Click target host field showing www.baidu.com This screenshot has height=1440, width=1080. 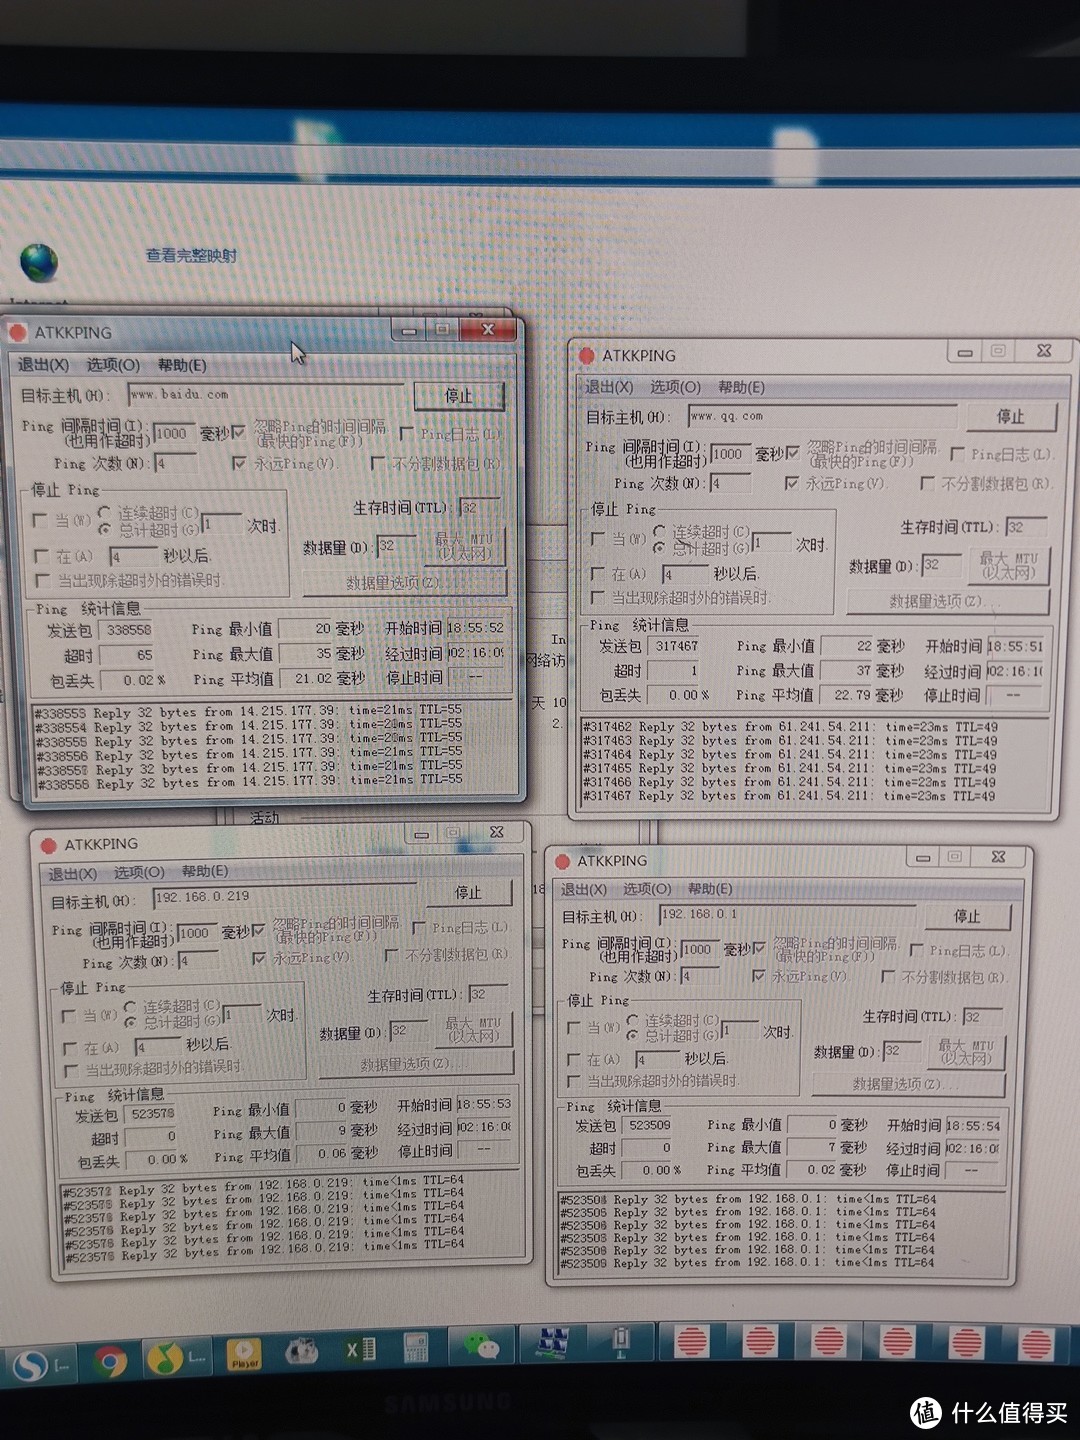[266, 395]
